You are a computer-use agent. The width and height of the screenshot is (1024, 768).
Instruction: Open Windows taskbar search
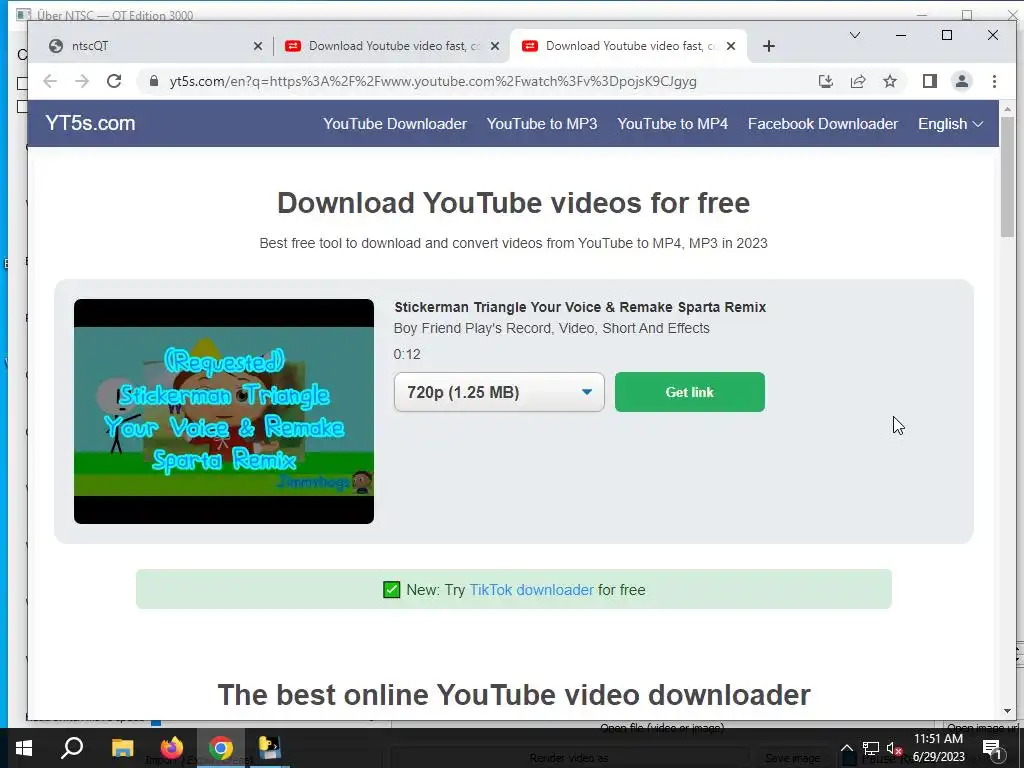click(x=72, y=748)
